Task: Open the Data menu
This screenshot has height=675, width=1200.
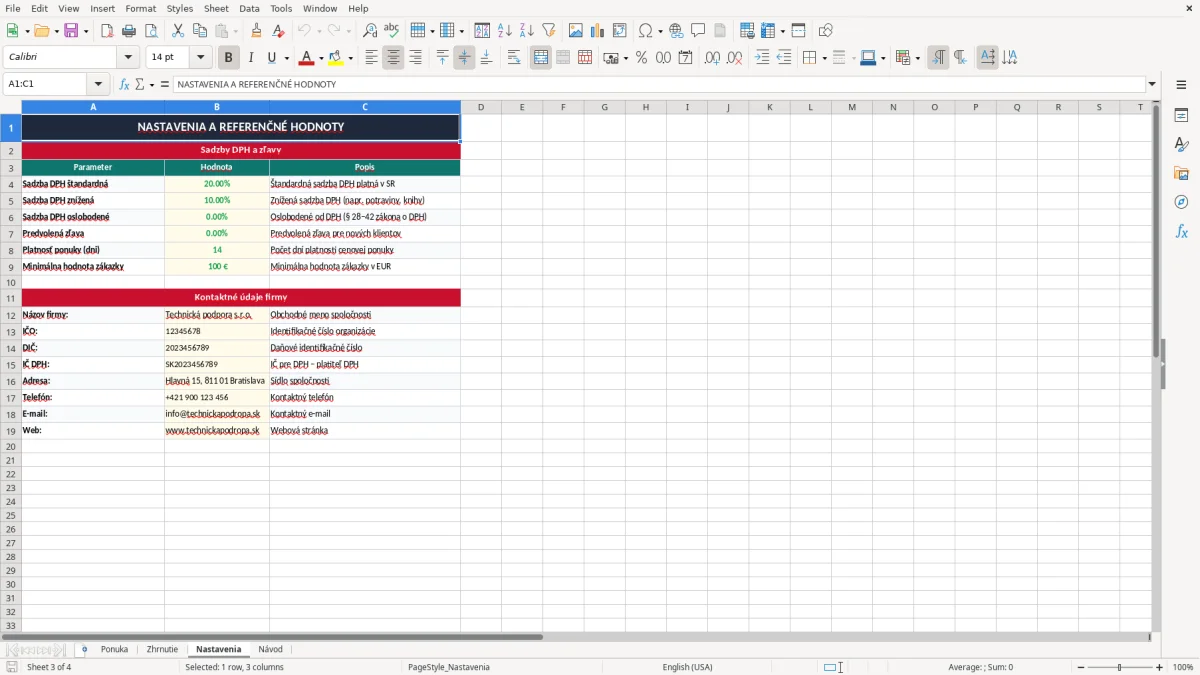Action: pos(249,8)
